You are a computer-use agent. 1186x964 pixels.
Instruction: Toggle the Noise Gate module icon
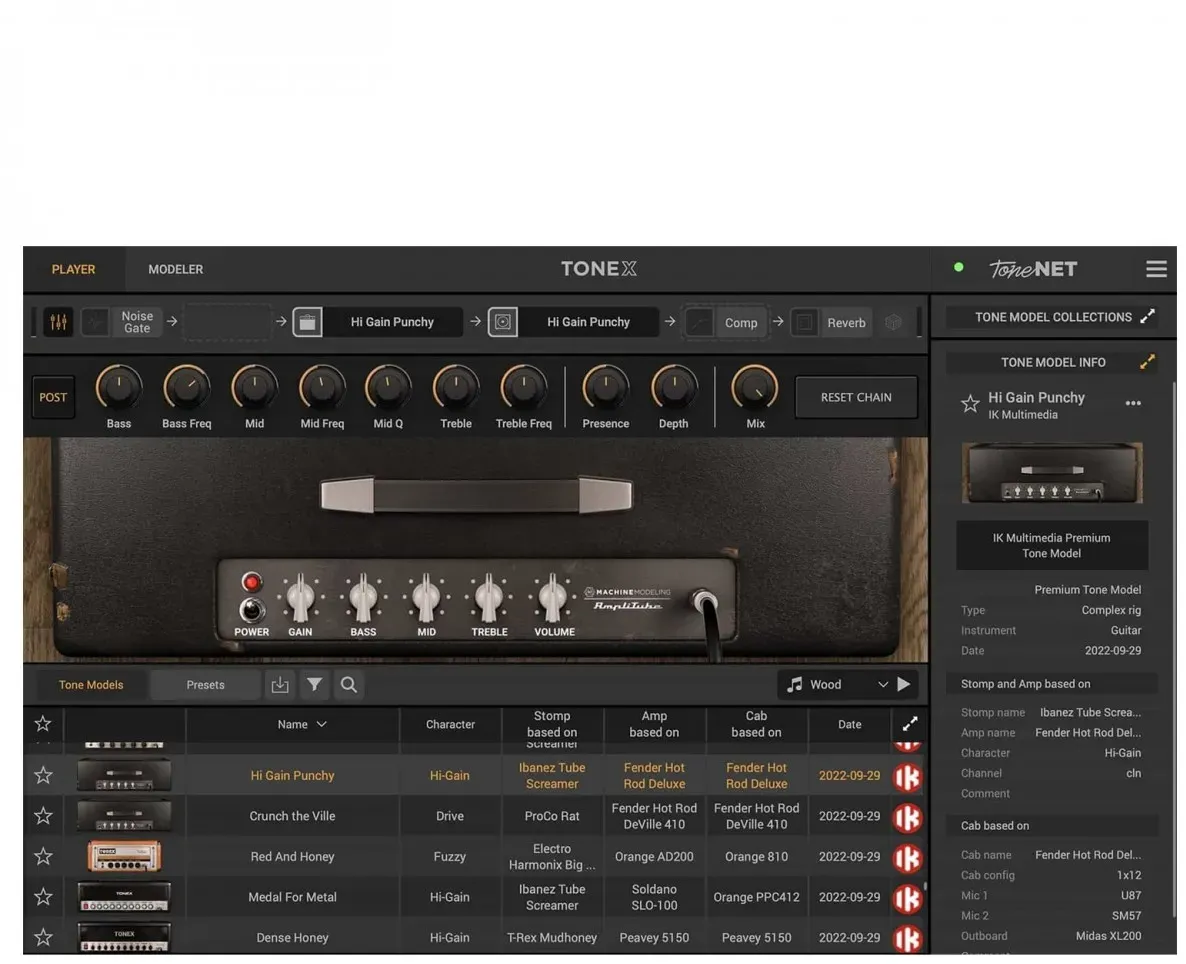tap(95, 322)
